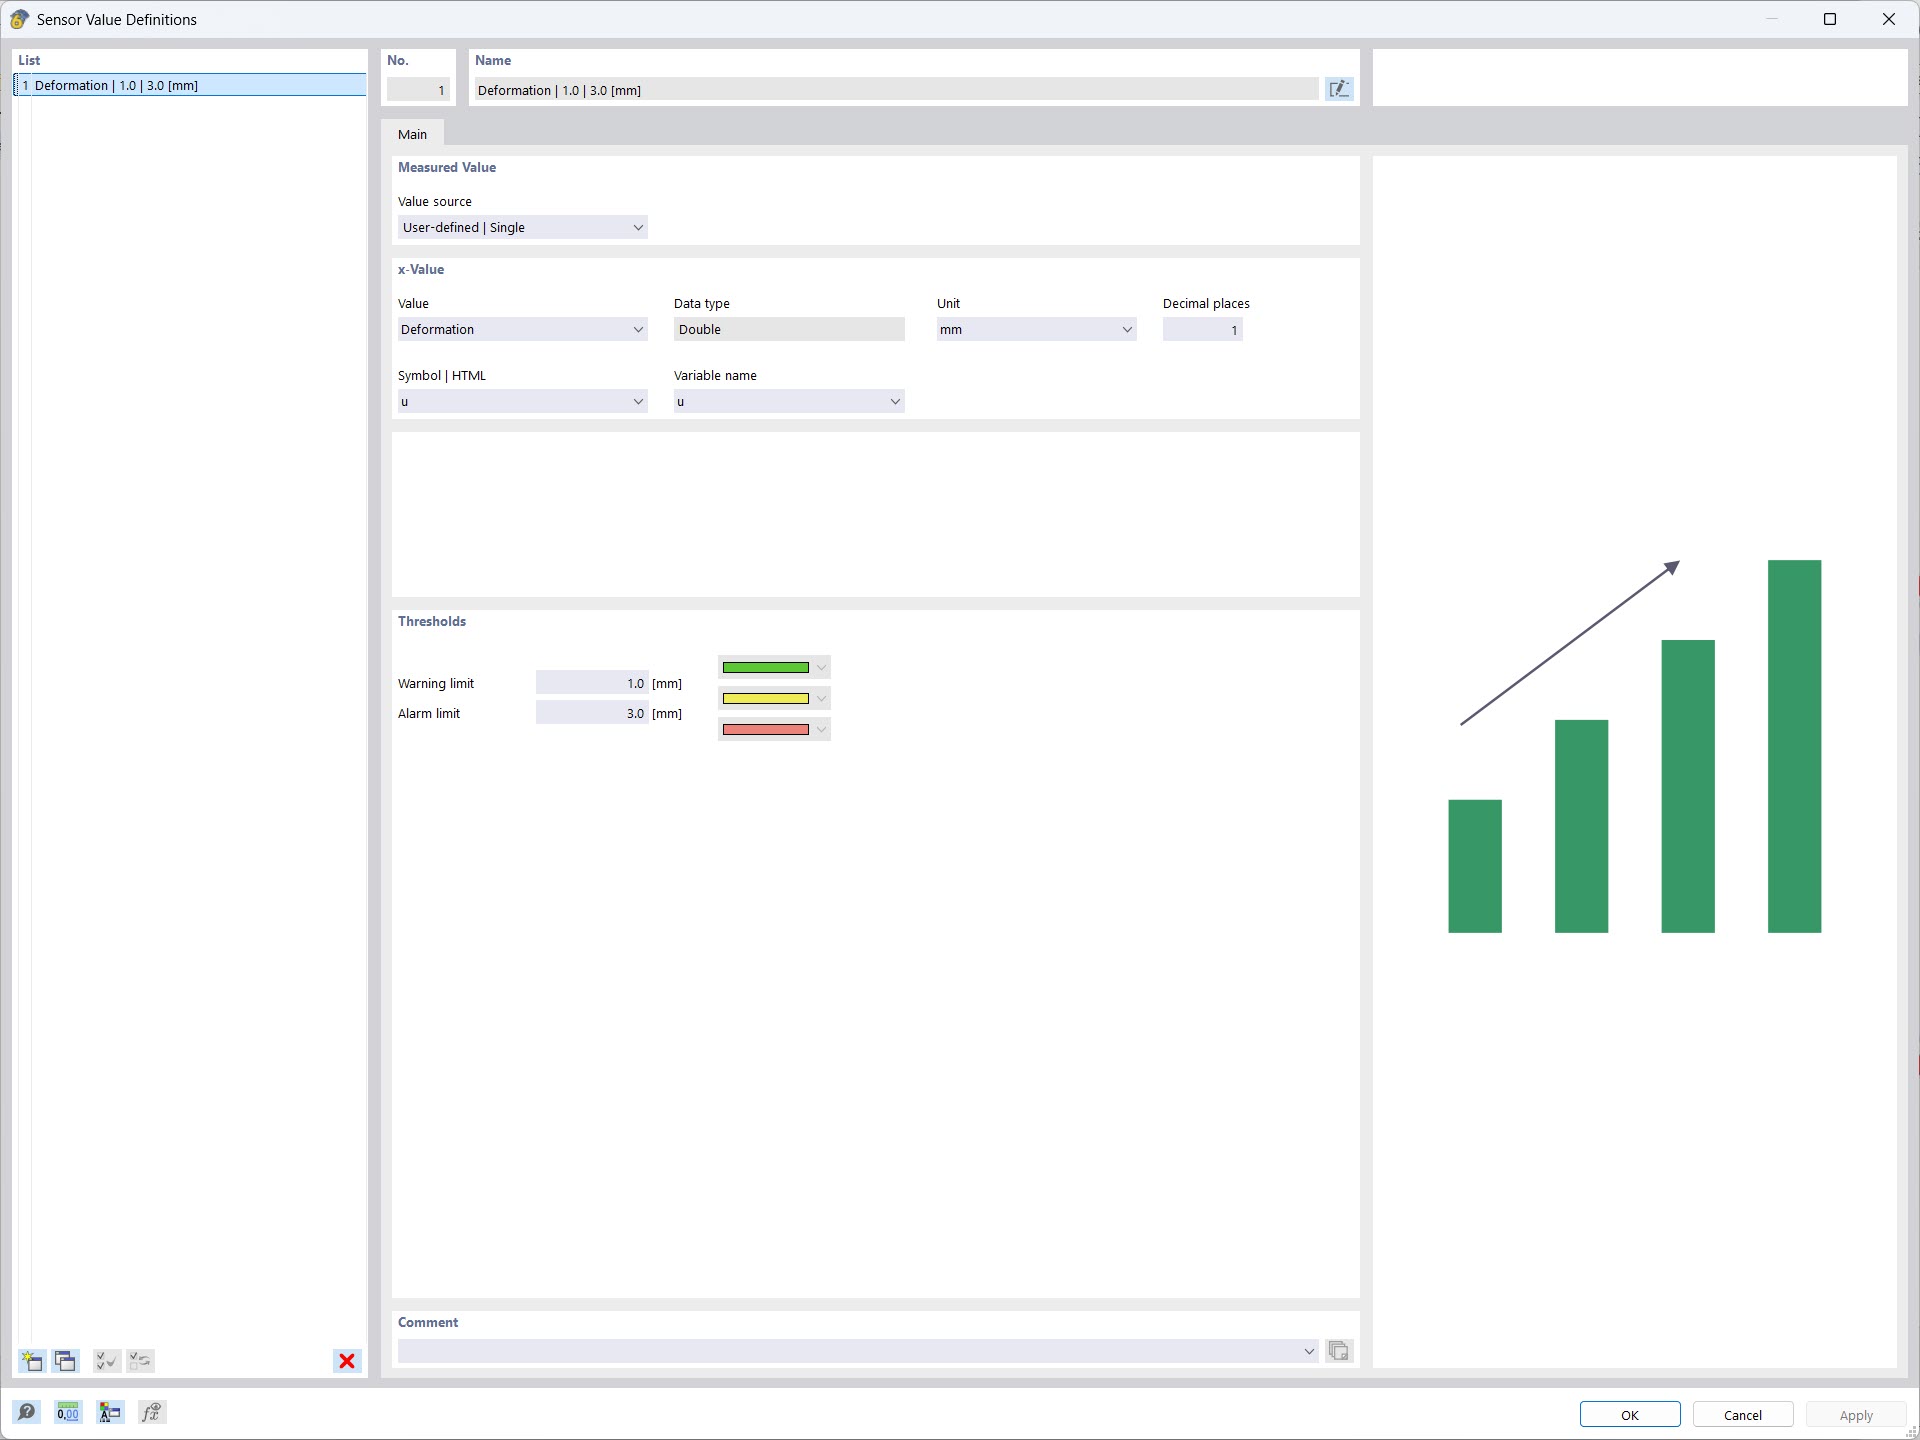The height and width of the screenshot is (1440, 1920).
Task: Select Deformation entry in the List
Action: click(x=190, y=86)
